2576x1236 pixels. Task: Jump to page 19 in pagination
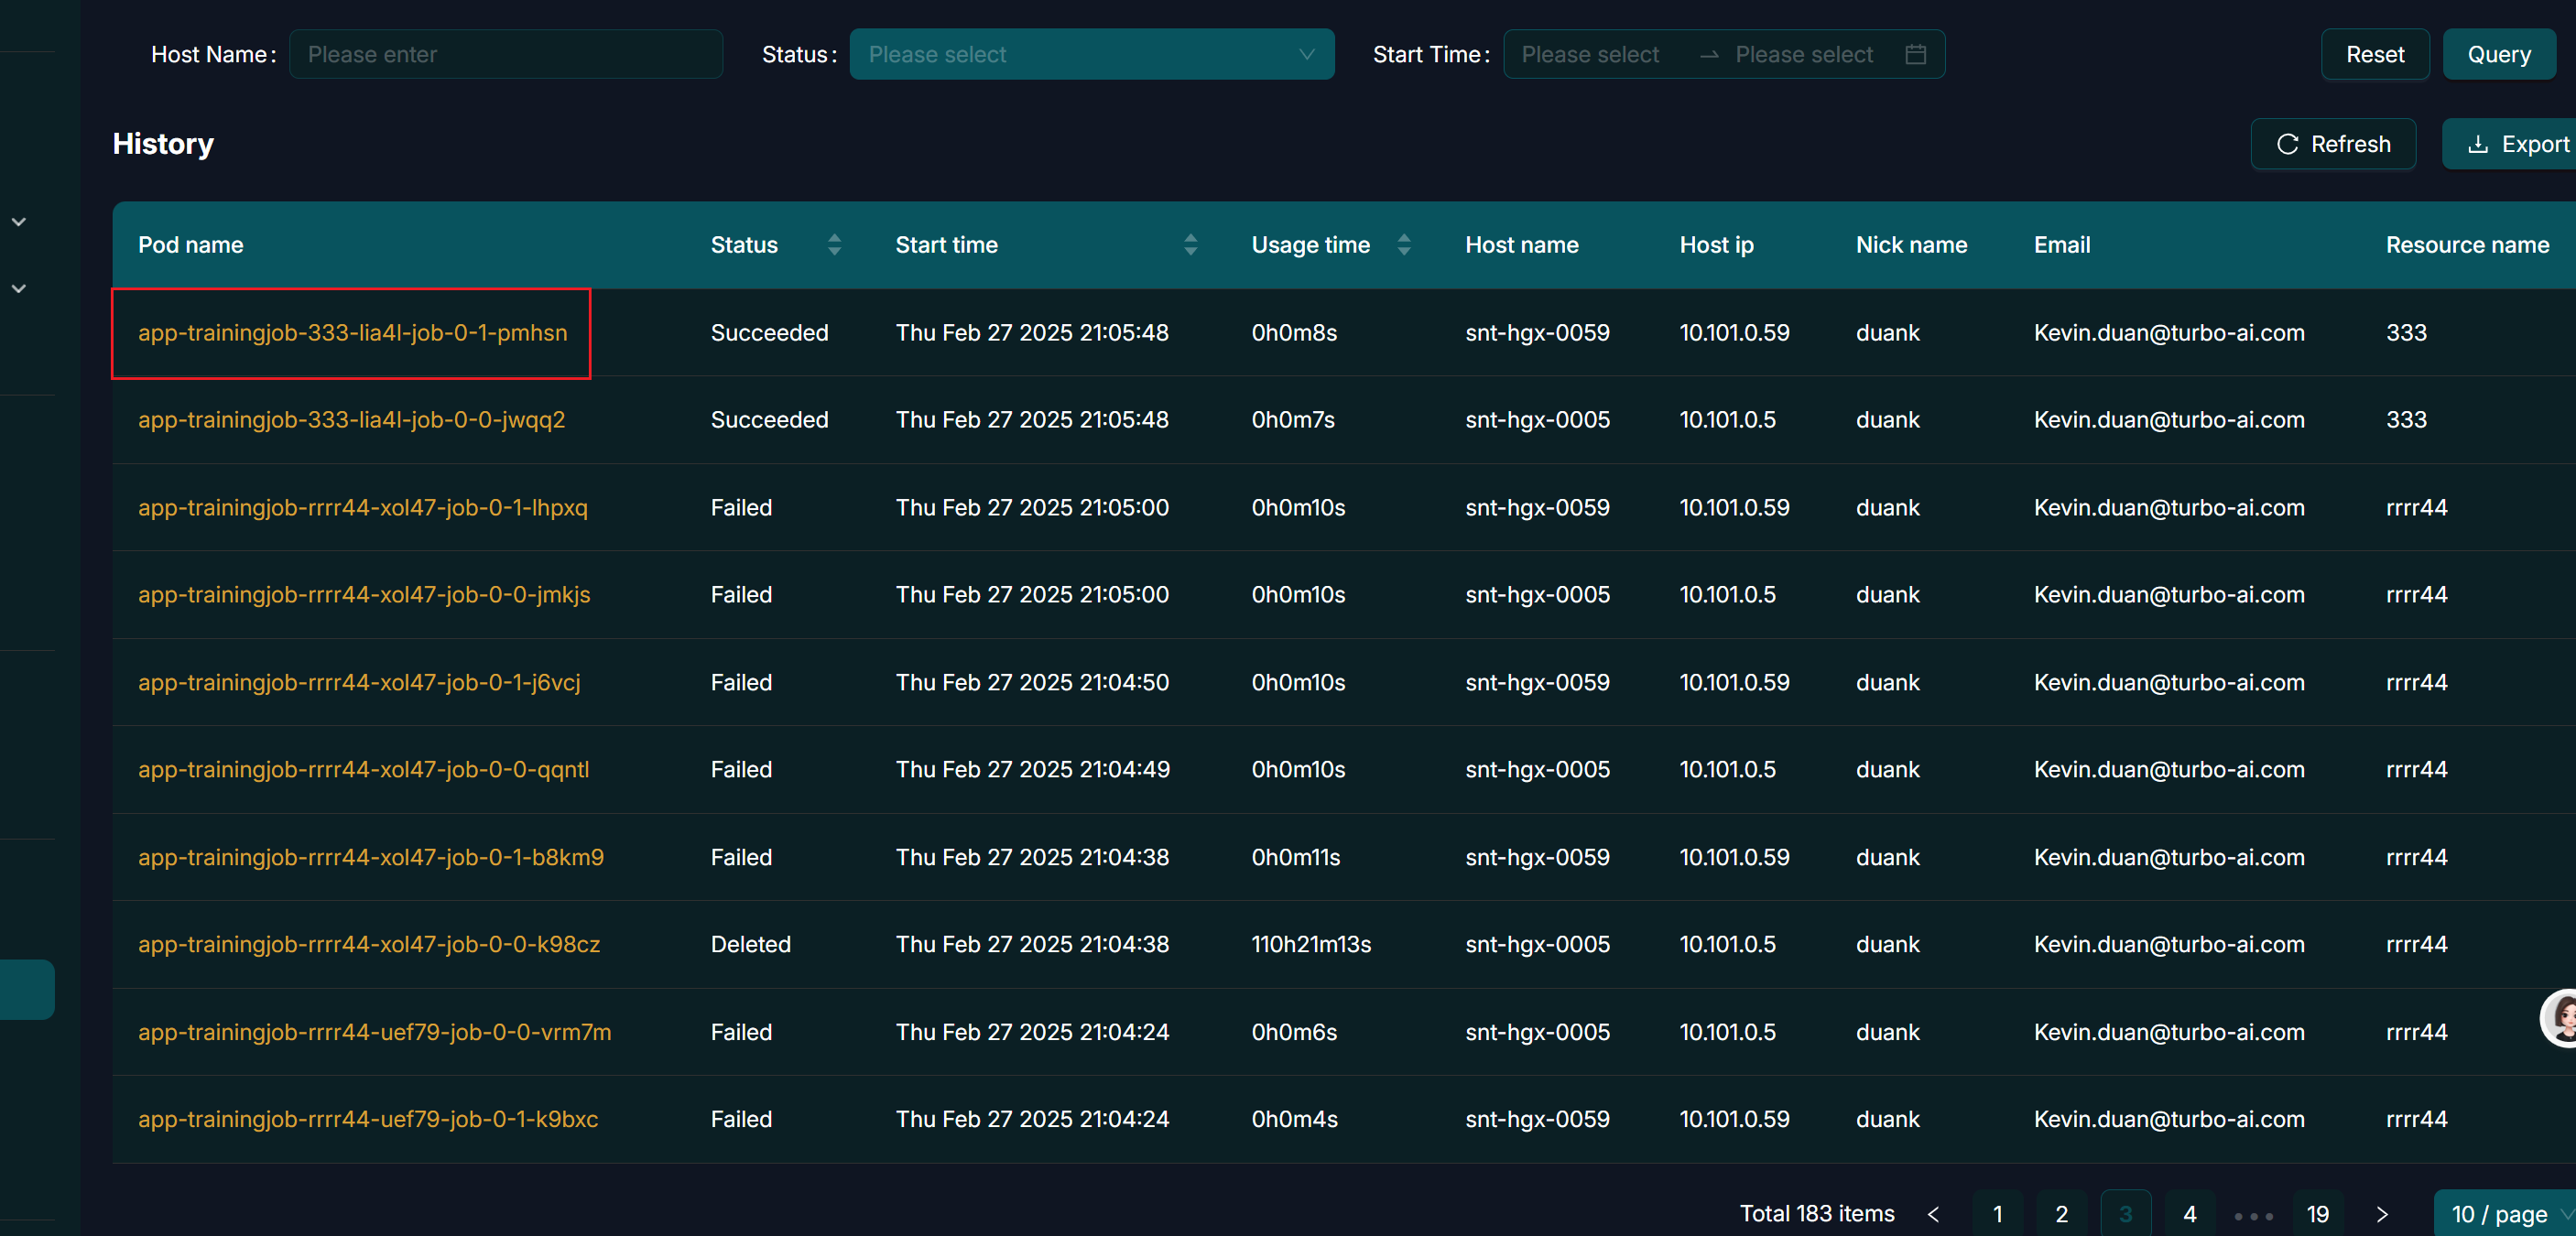pos(2317,1214)
